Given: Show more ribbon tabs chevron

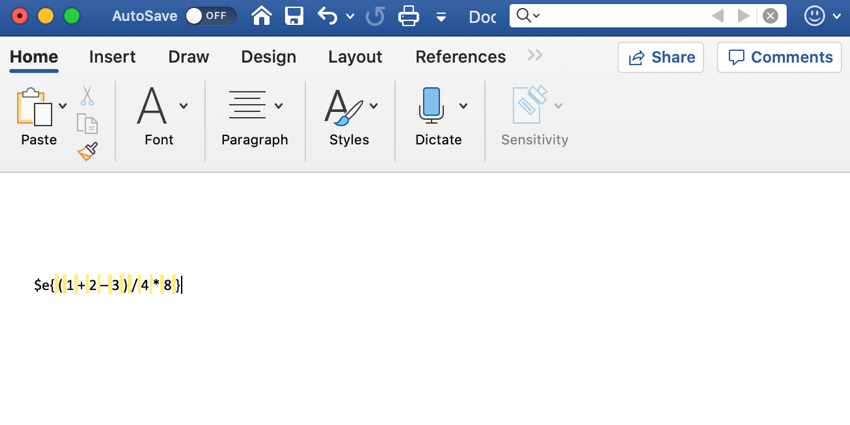Looking at the screenshot, I should click(x=535, y=55).
